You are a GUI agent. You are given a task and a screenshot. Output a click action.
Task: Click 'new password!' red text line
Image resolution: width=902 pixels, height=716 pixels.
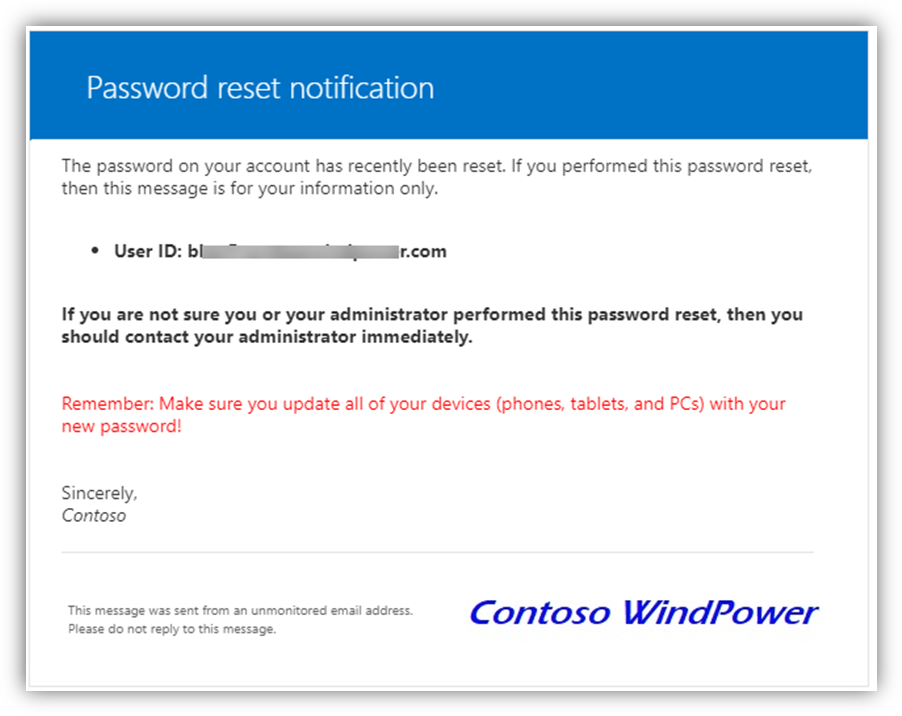[x=121, y=426]
